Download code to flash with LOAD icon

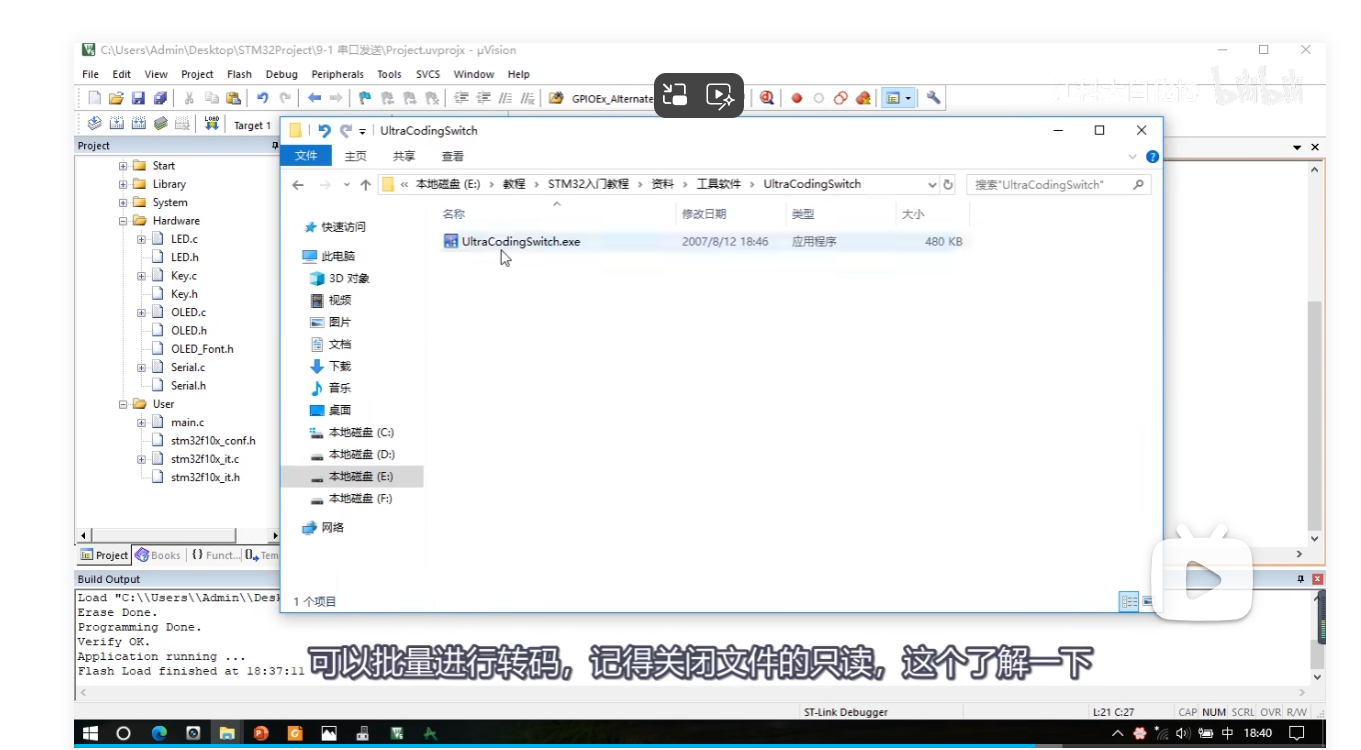211,123
